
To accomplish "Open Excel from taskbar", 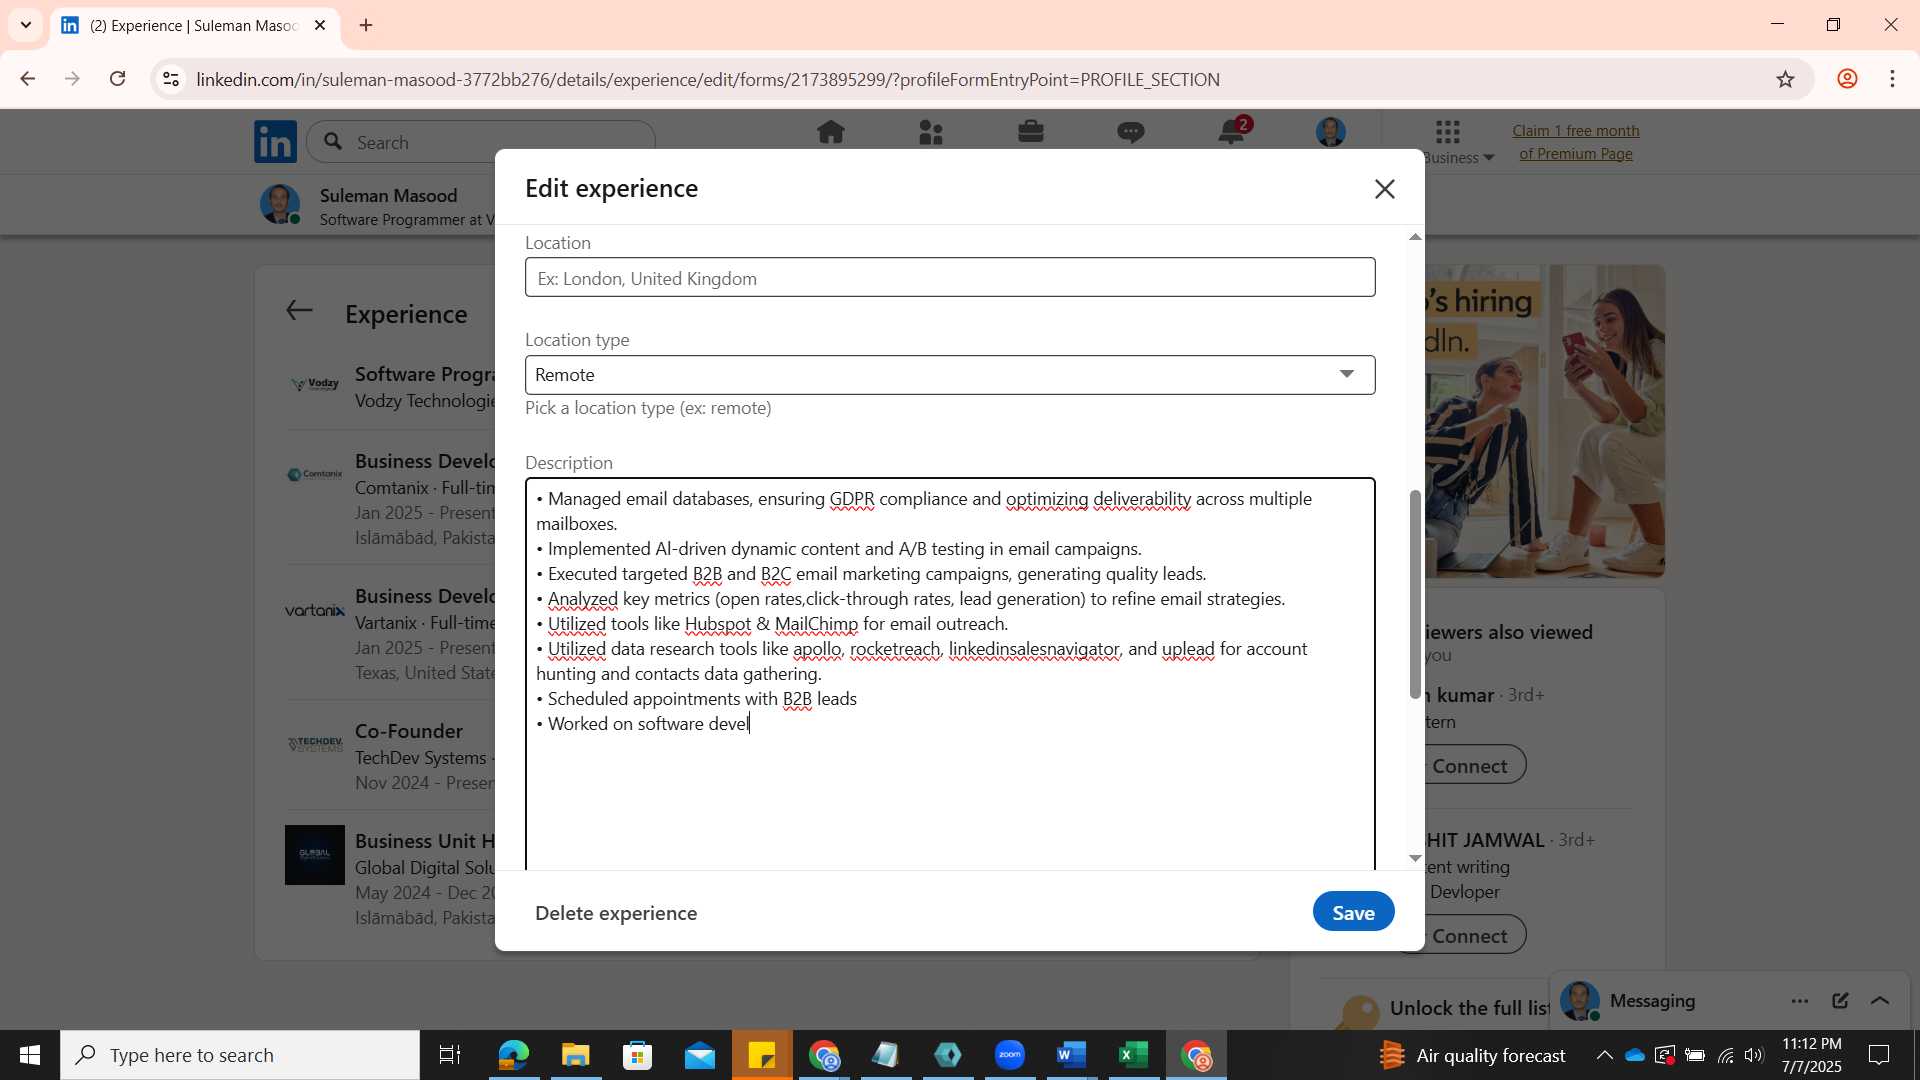I will (x=1133, y=1055).
